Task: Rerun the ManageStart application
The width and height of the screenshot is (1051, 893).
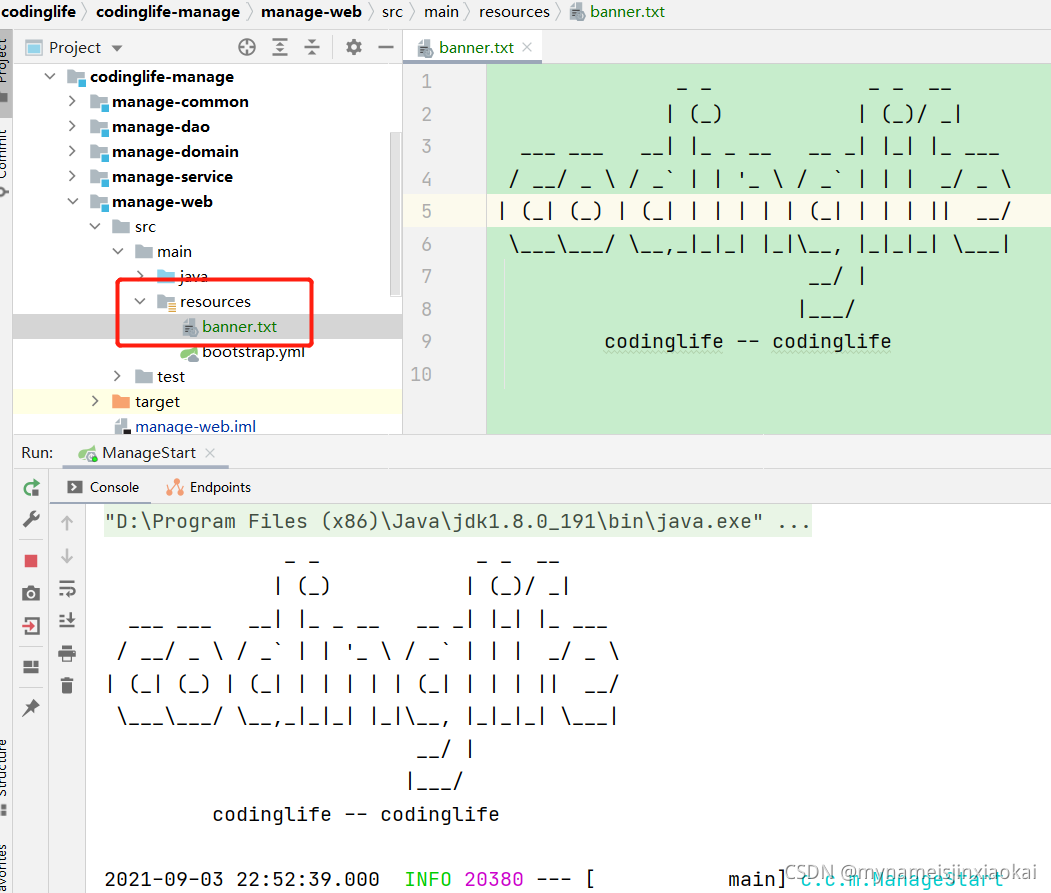Action: pyautogui.click(x=31, y=487)
